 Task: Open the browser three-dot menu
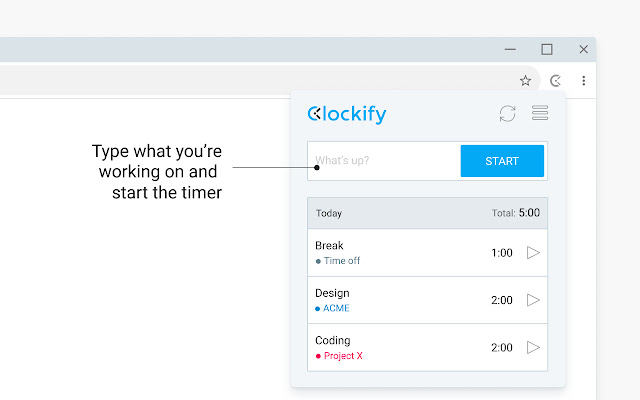tap(583, 81)
